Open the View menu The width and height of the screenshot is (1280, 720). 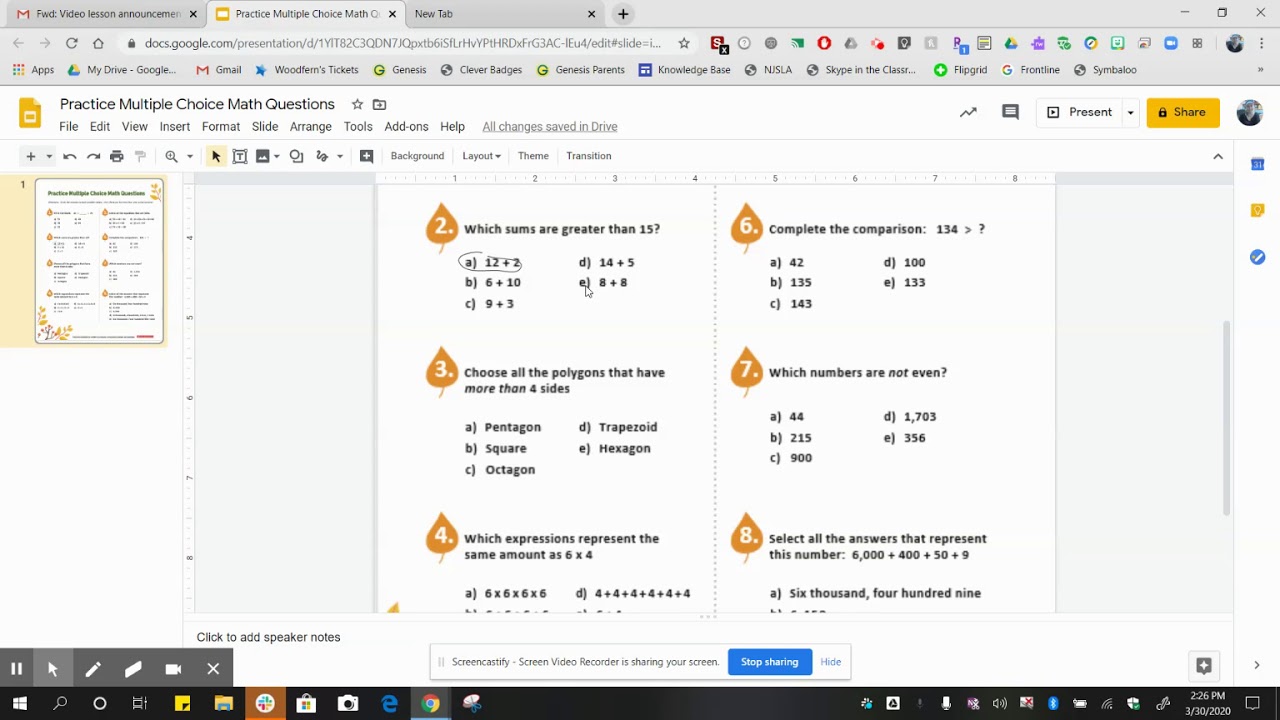coord(135,127)
